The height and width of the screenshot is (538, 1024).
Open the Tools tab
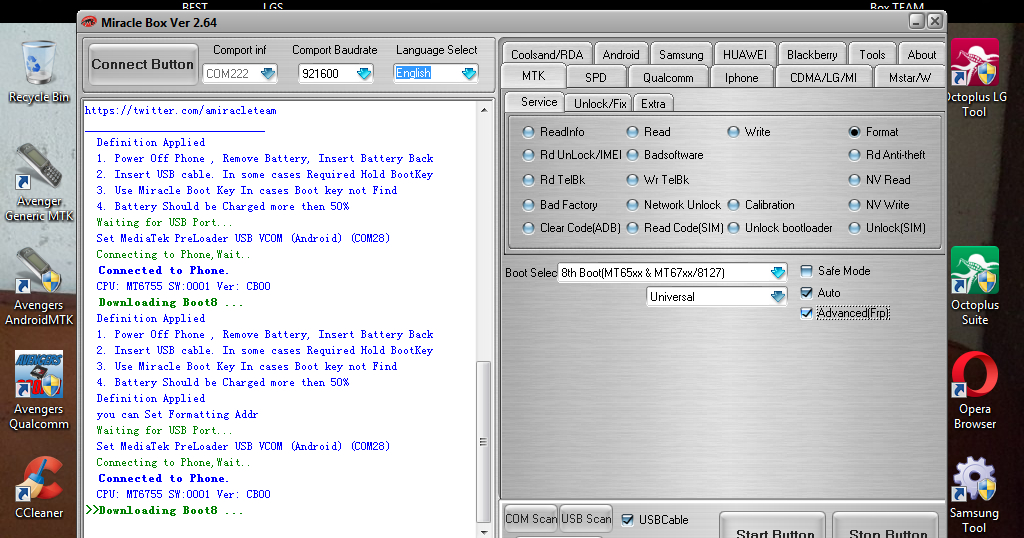pyautogui.click(x=872, y=54)
